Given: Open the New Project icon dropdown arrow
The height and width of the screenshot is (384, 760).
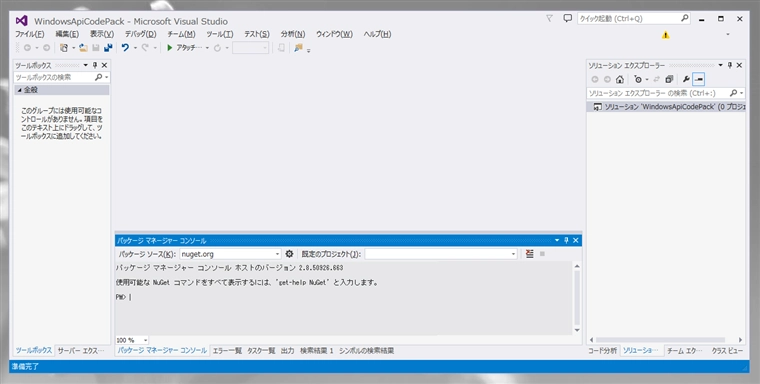Looking at the screenshot, I should 74,48.
